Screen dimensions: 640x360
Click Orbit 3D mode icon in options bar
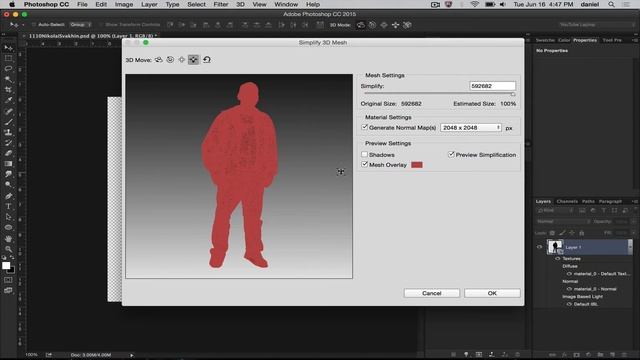(x=361, y=25)
